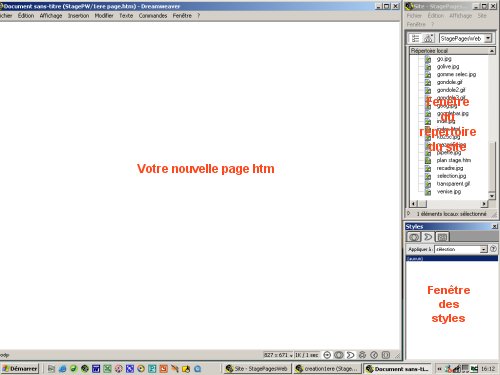The image size is (500, 375).
Task: Click the 1K / 1 sec download indicator
Action: coord(306,355)
